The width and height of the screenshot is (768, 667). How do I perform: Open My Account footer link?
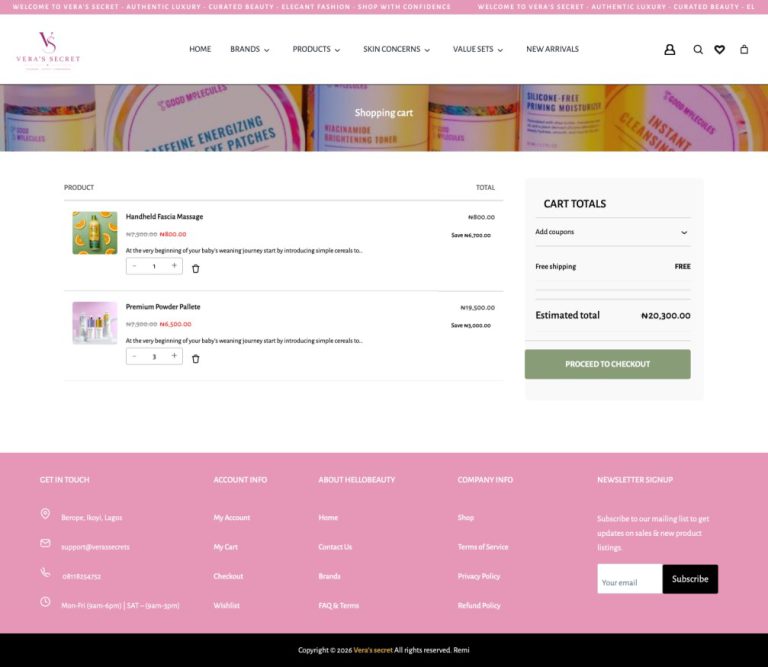232,518
